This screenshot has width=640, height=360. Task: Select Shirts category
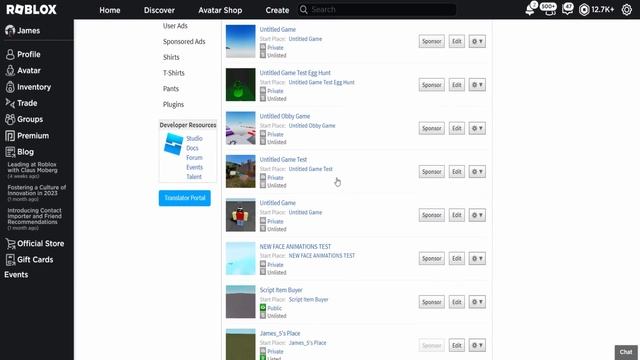pos(171,57)
